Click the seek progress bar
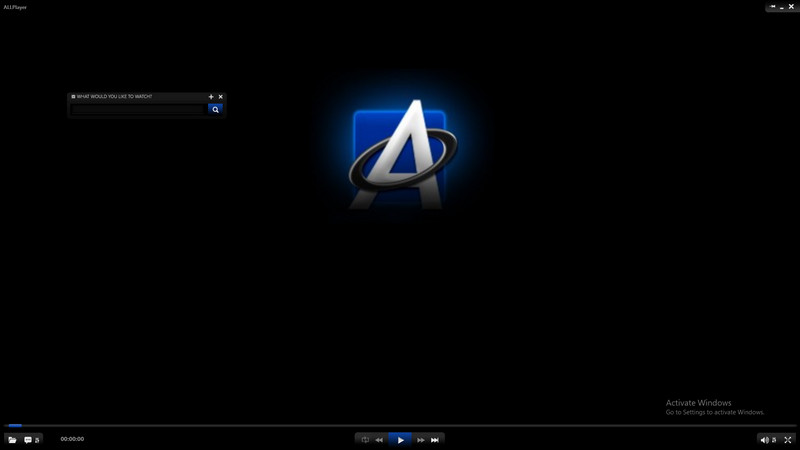The height and width of the screenshot is (450, 800). coord(400,425)
